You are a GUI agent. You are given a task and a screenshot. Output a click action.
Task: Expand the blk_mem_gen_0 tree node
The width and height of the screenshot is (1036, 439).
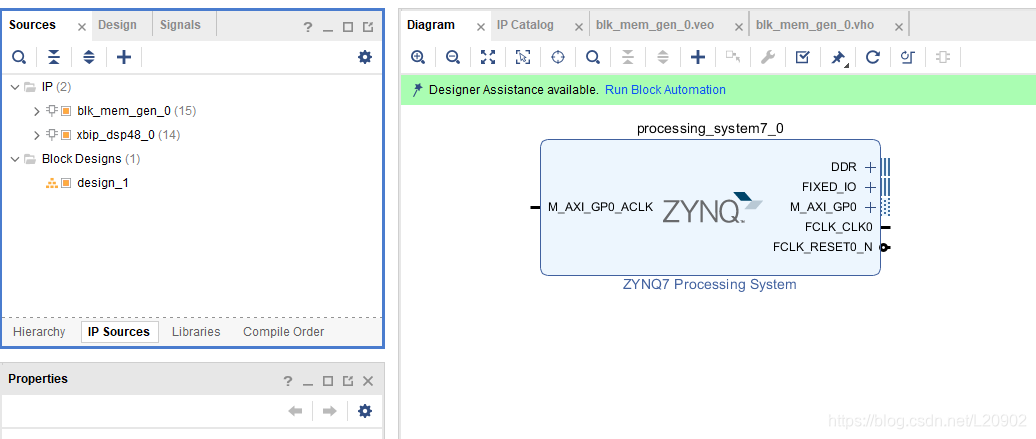click(37, 111)
